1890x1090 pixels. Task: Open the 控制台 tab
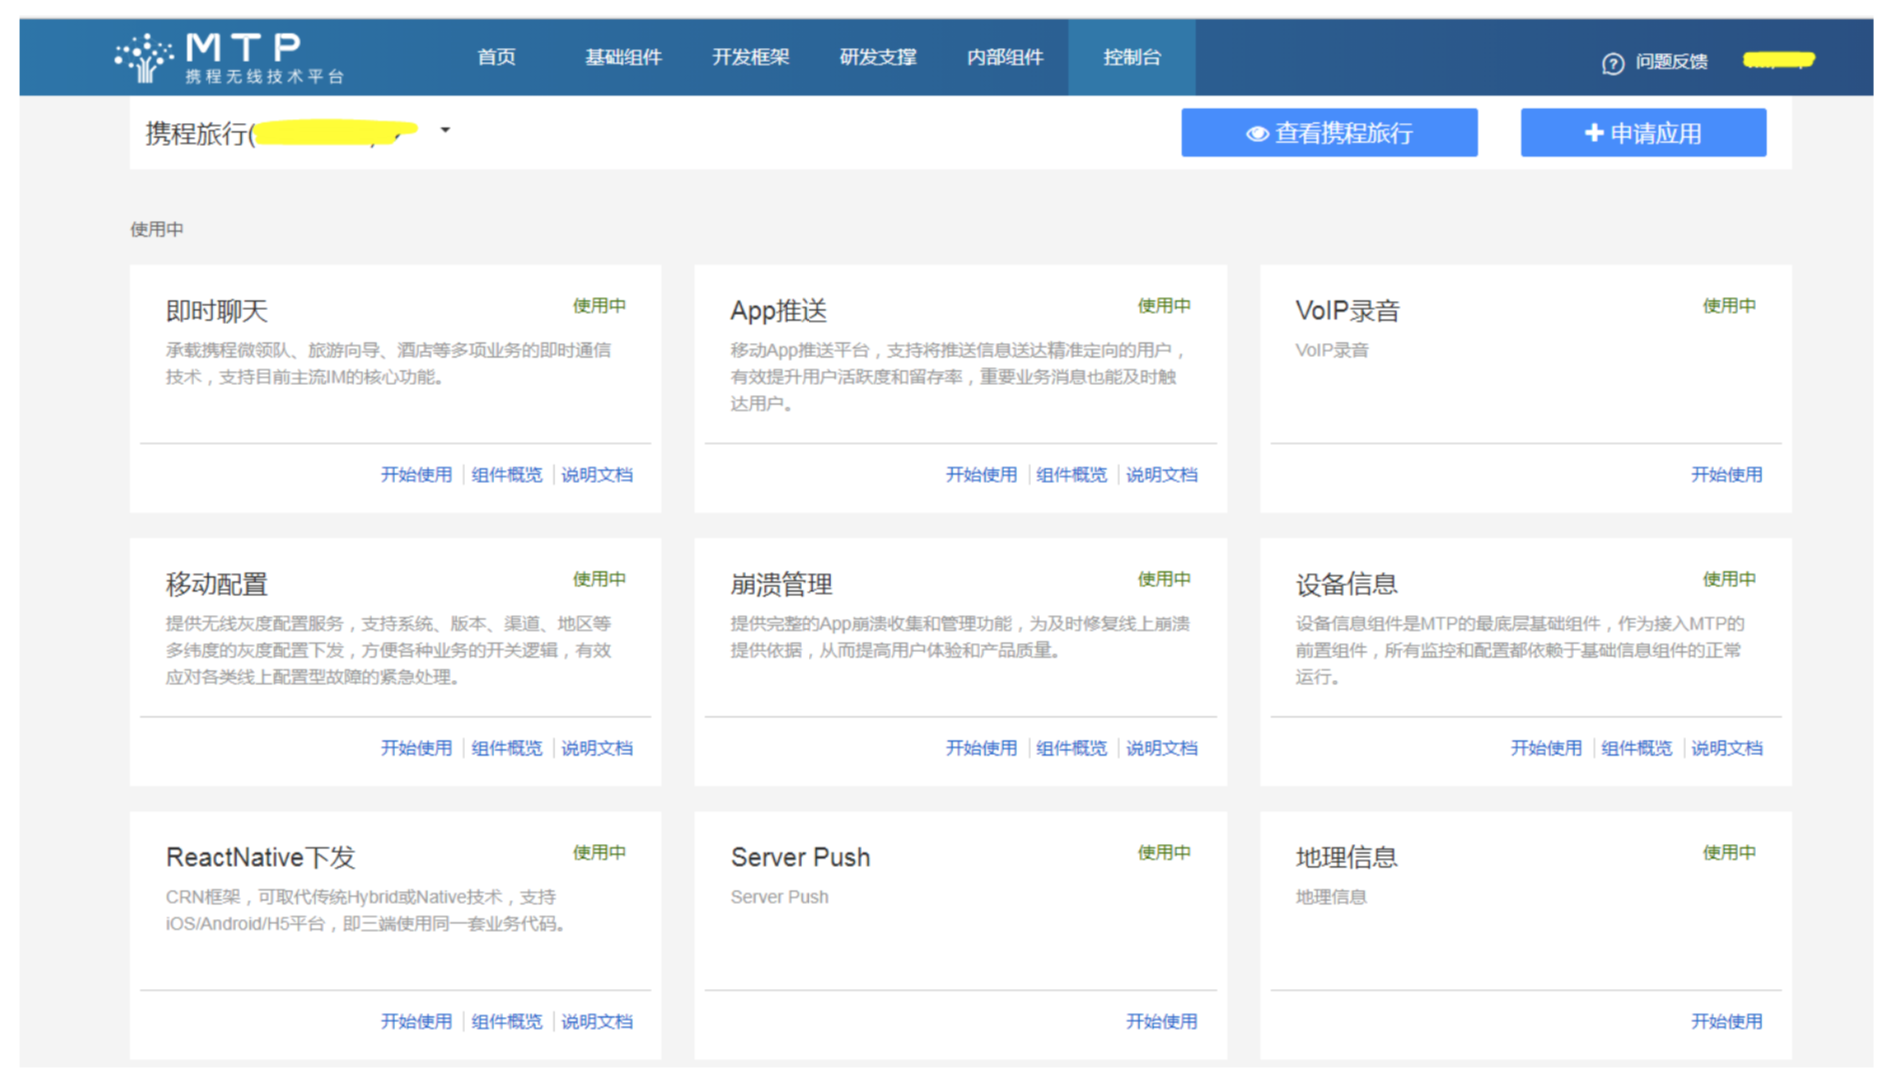pyautogui.click(x=1131, y=57)
